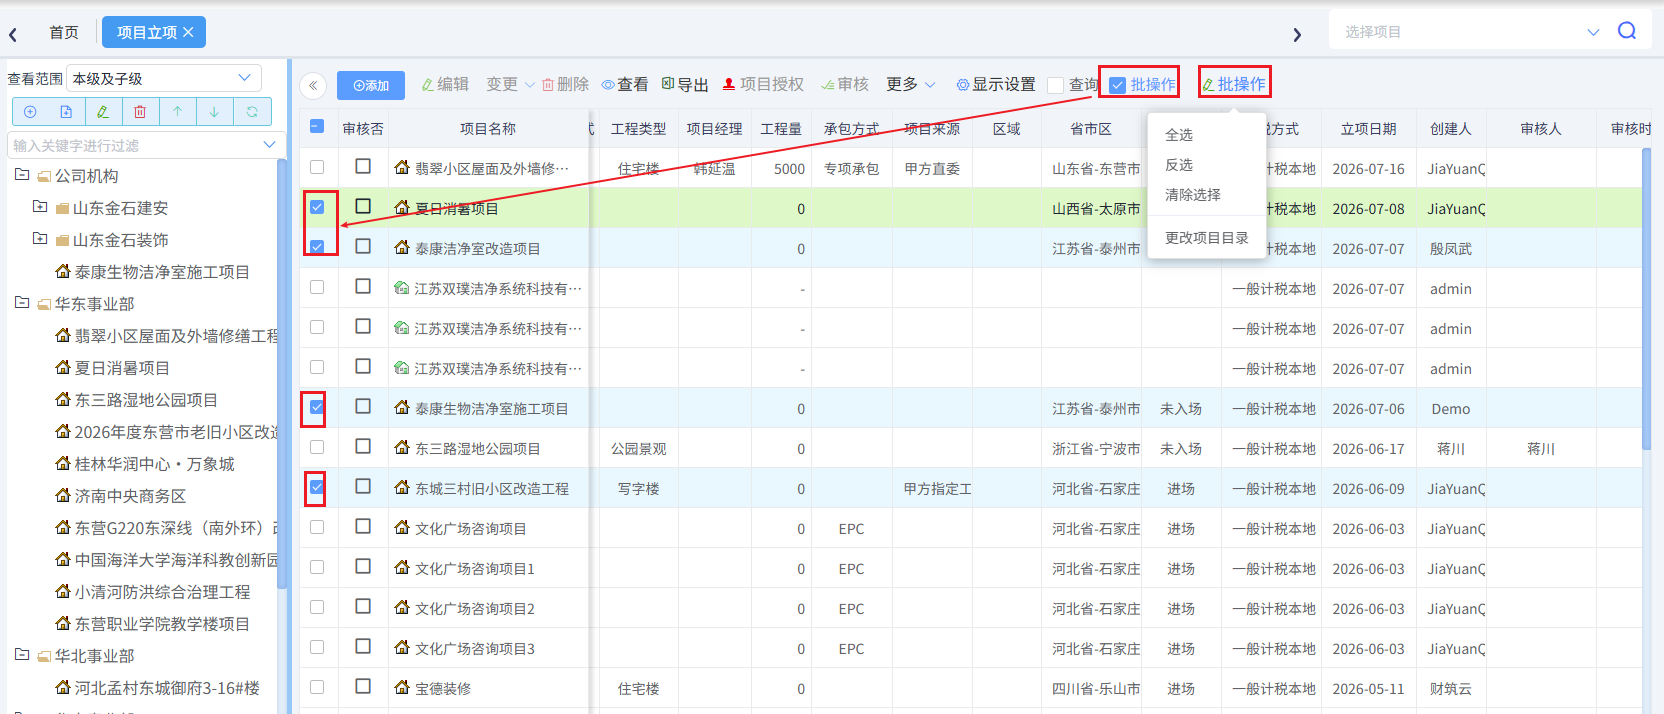Click the 查看 view toolbar item
The height and width of the screenshot is (714, 1664).
tap(625, 85)
